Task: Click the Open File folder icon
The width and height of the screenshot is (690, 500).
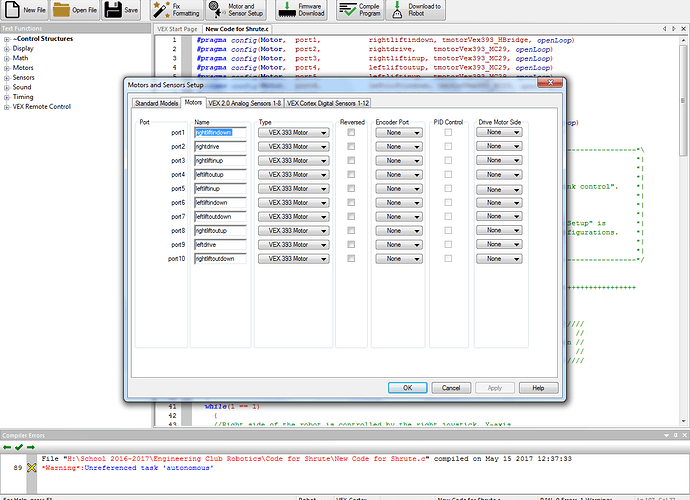Action: click(x=61, y=10)
